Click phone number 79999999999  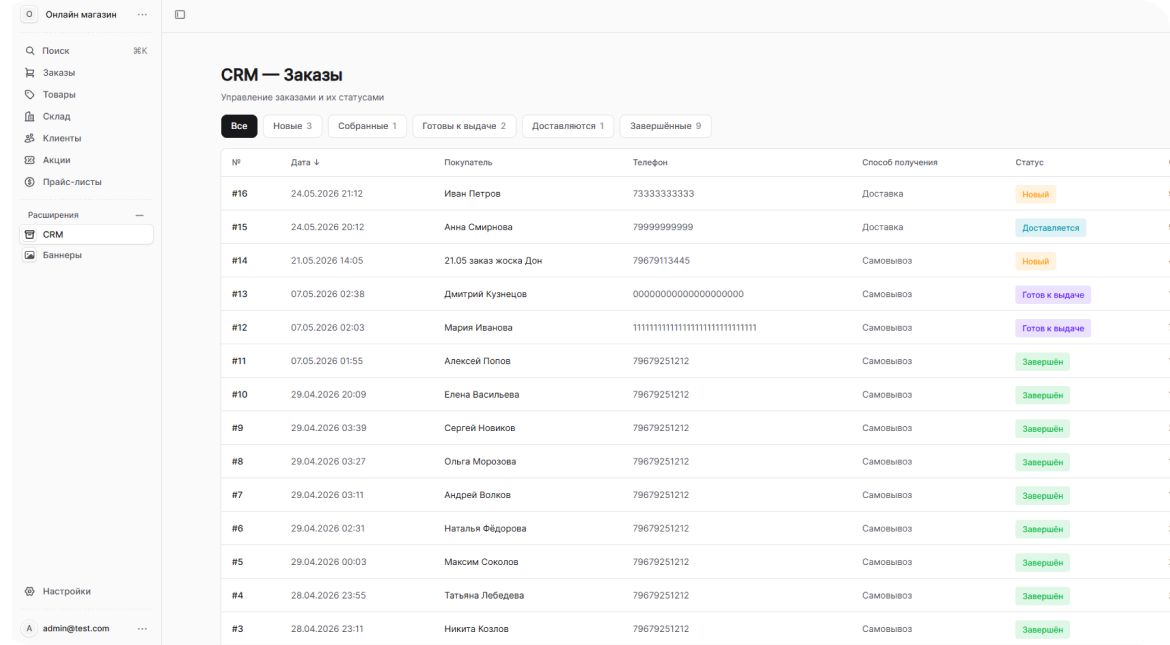[x=663, y=227]
